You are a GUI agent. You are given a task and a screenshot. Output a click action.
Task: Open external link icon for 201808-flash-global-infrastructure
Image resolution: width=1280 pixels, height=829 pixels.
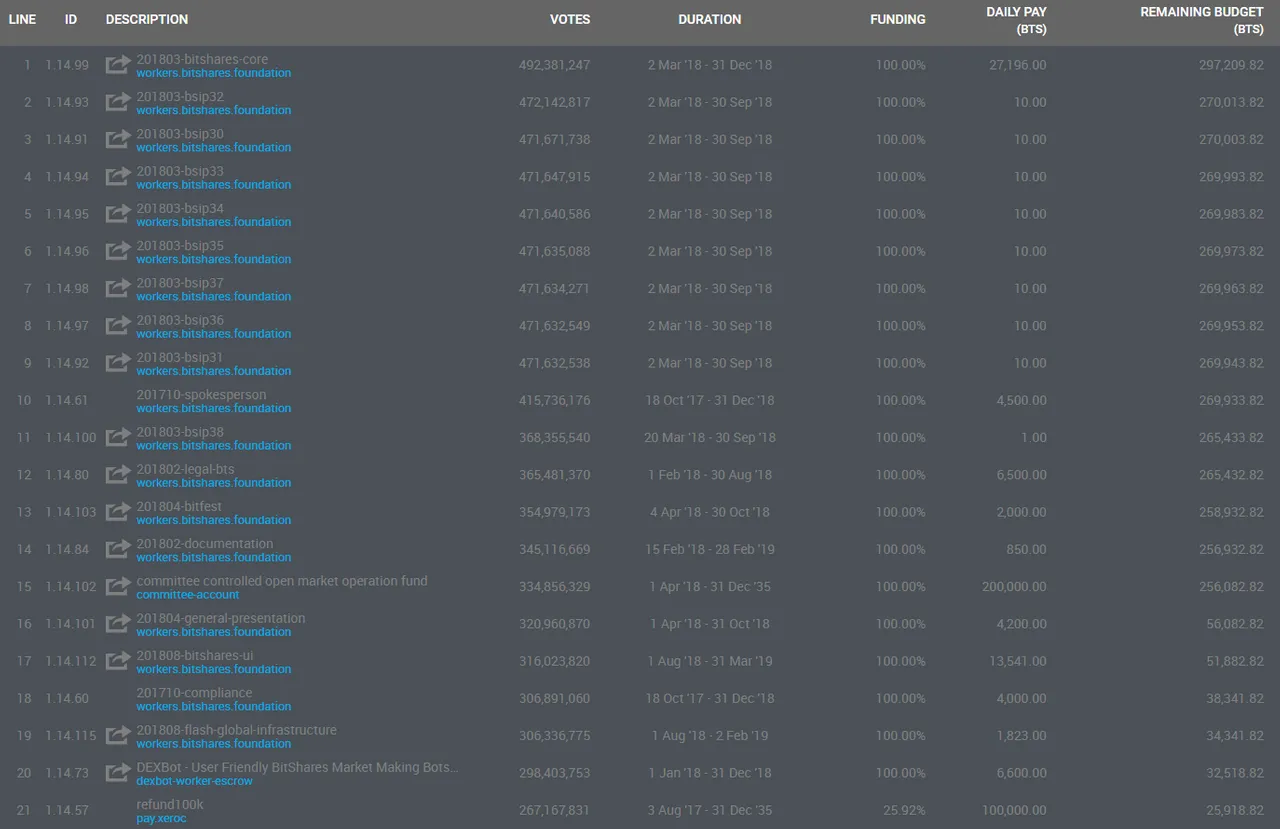click(118, 735)
